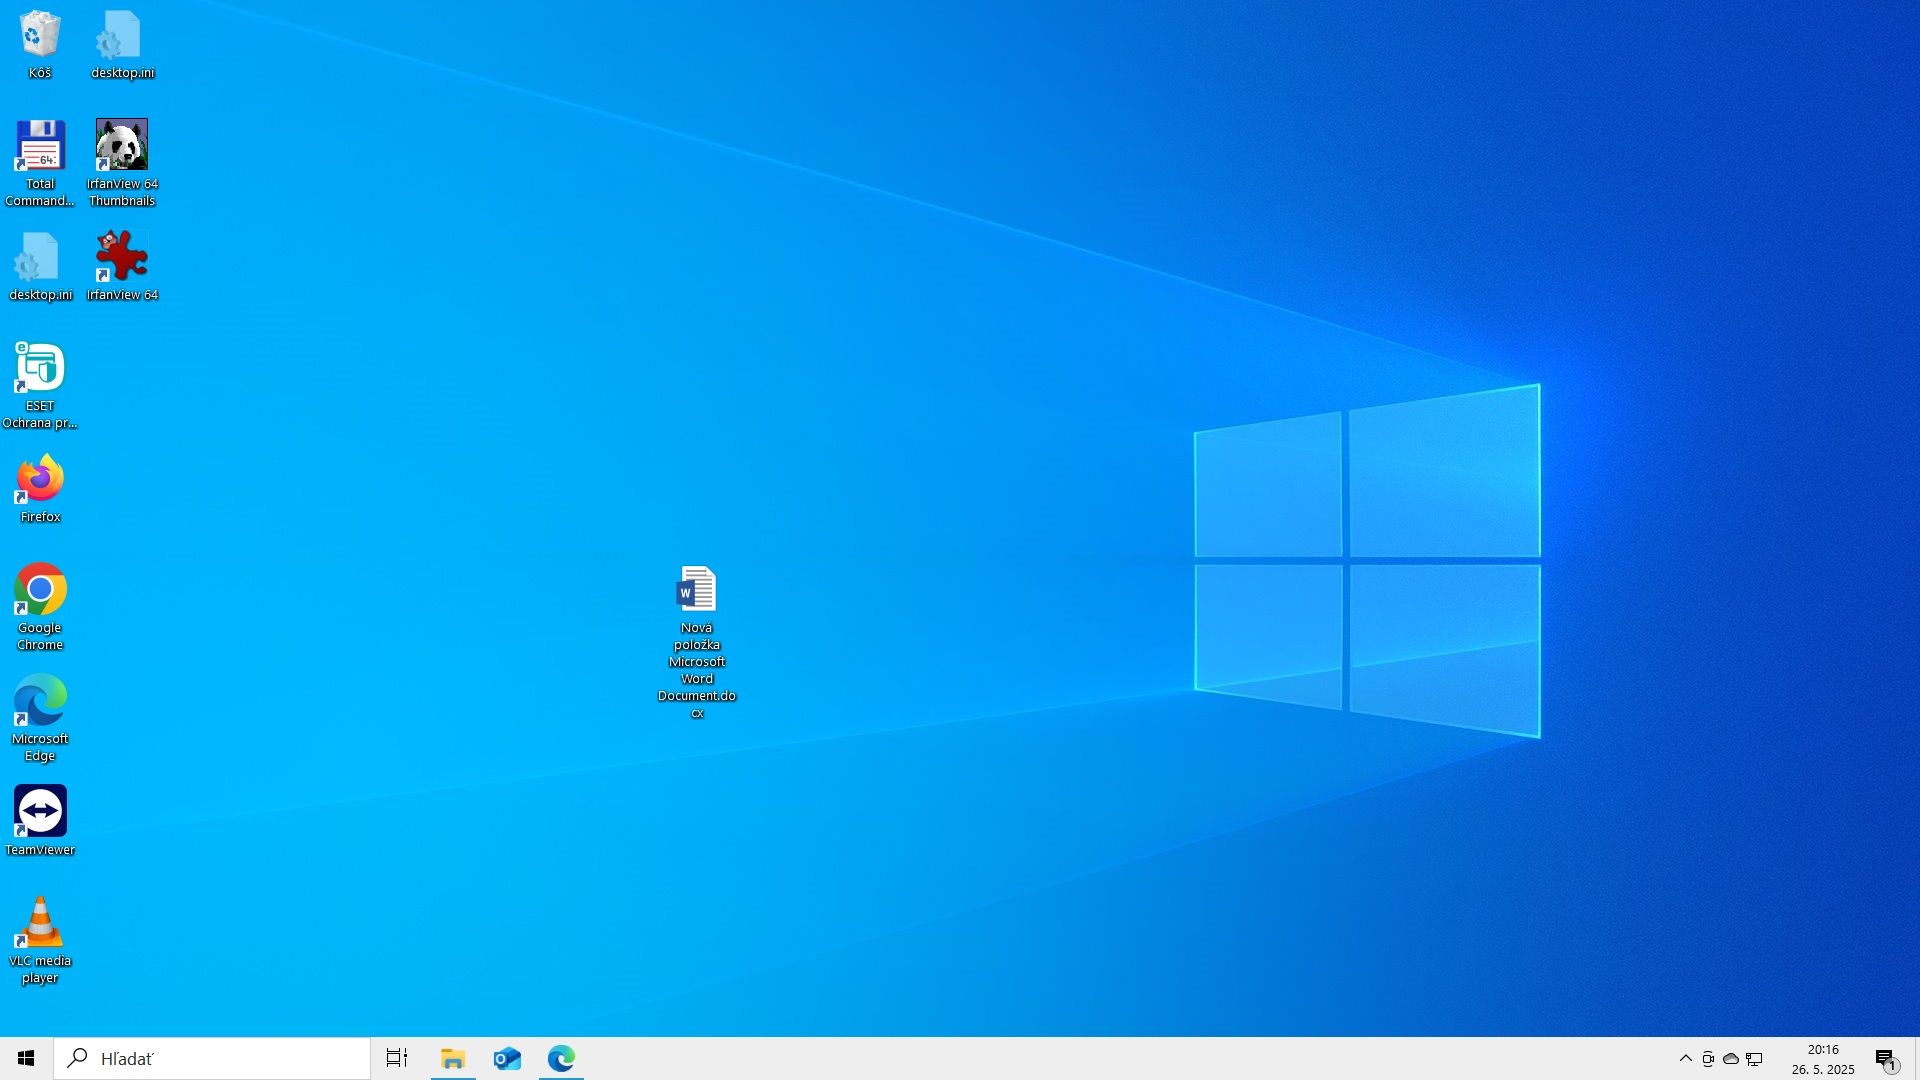1920x1080 pixels.
Task: Open File Explorer from the taskbar
Action: pyautogui.click(x=453, y=1058)
